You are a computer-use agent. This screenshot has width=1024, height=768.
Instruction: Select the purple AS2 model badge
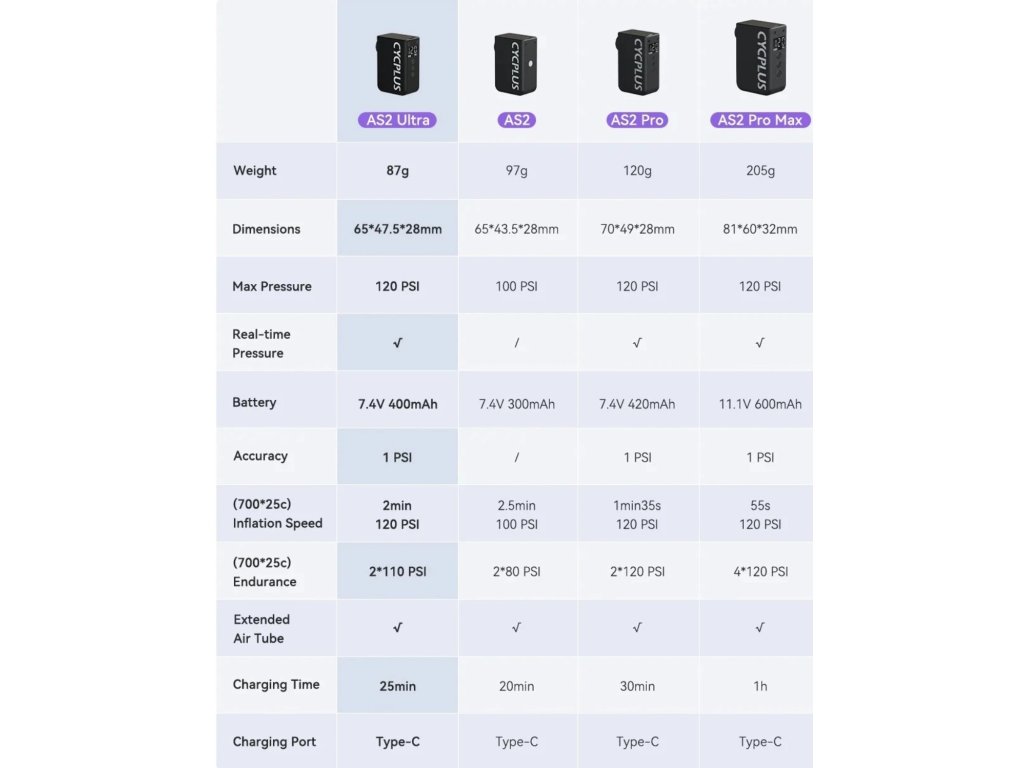click(x=516, y=120)
